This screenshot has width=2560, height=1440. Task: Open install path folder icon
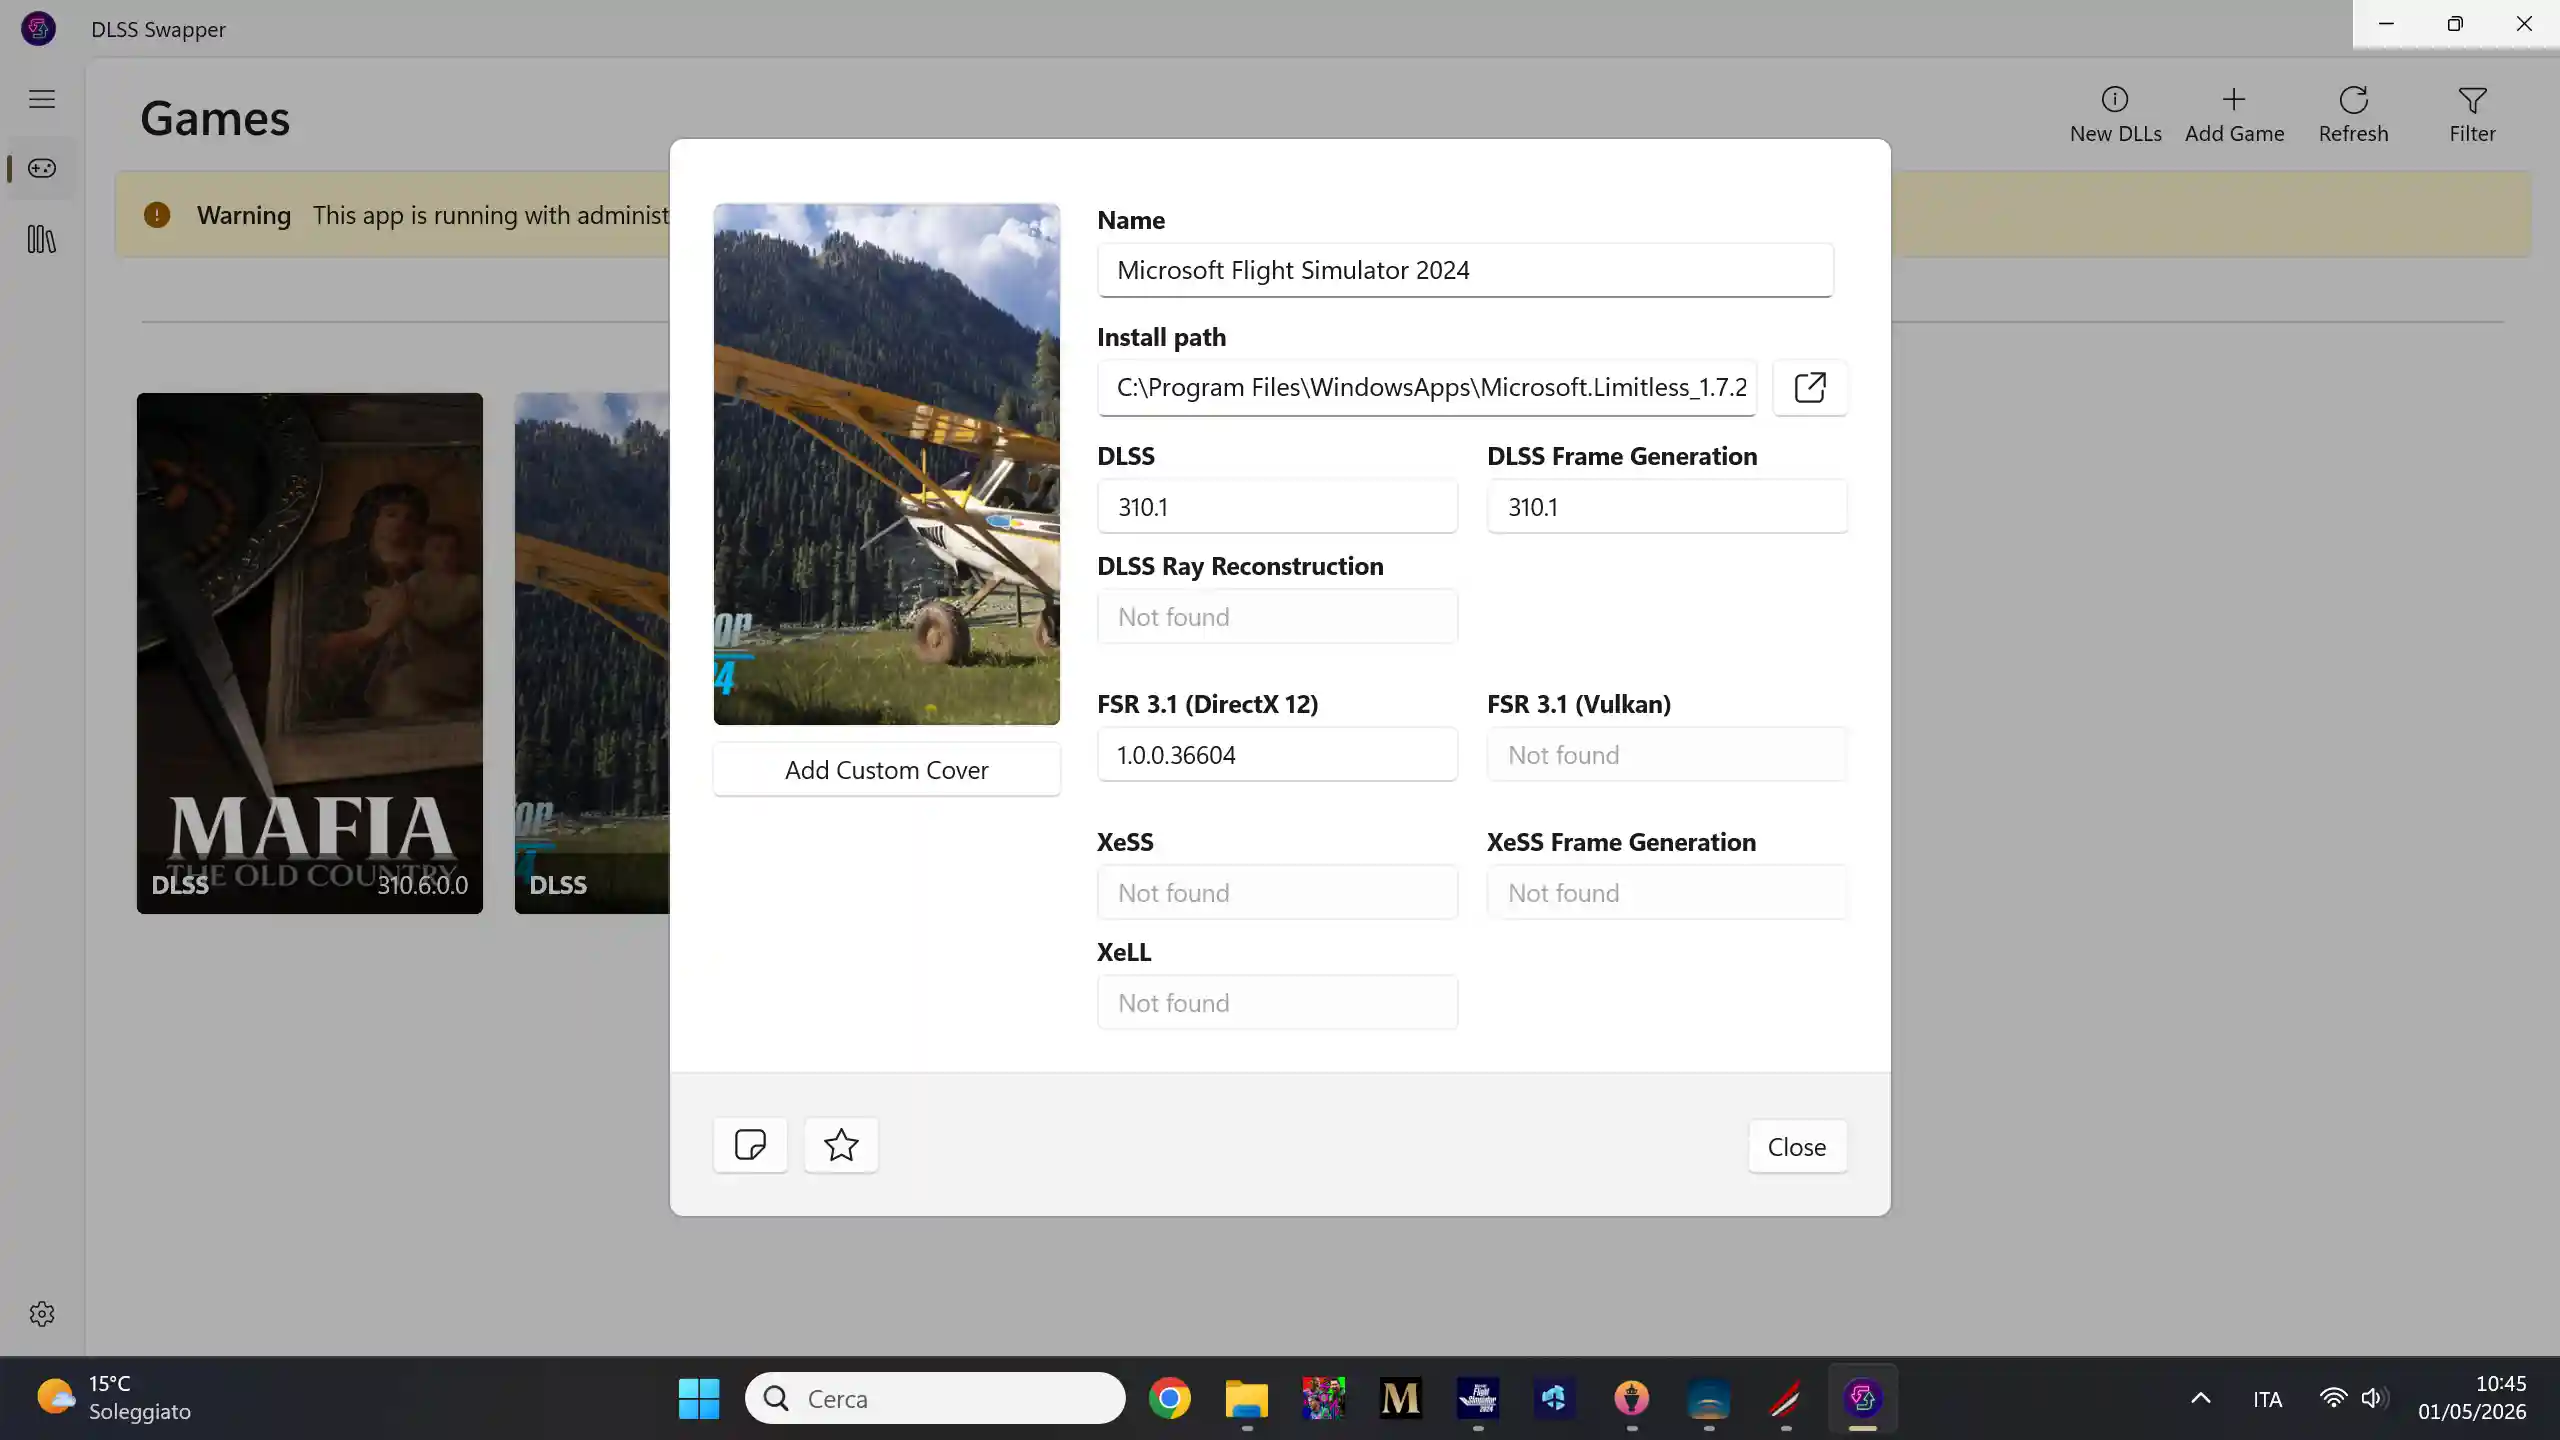pos(1809,387)
